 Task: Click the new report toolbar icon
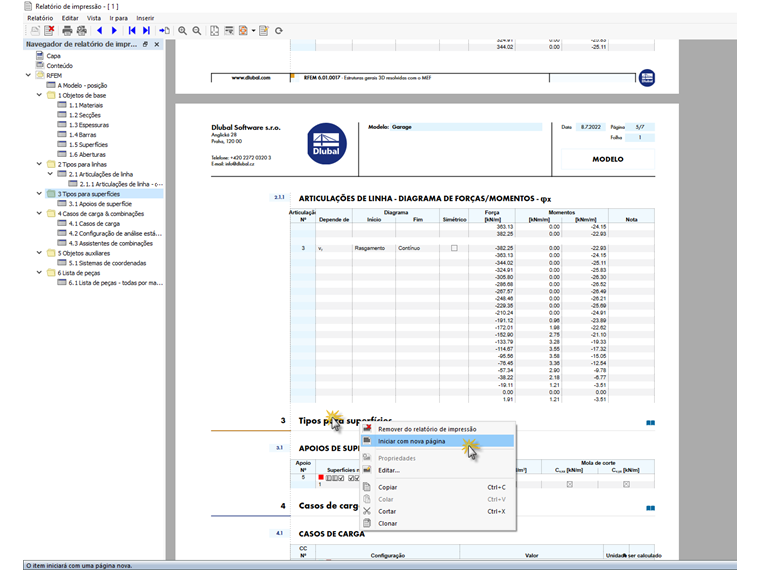(35, 31)
